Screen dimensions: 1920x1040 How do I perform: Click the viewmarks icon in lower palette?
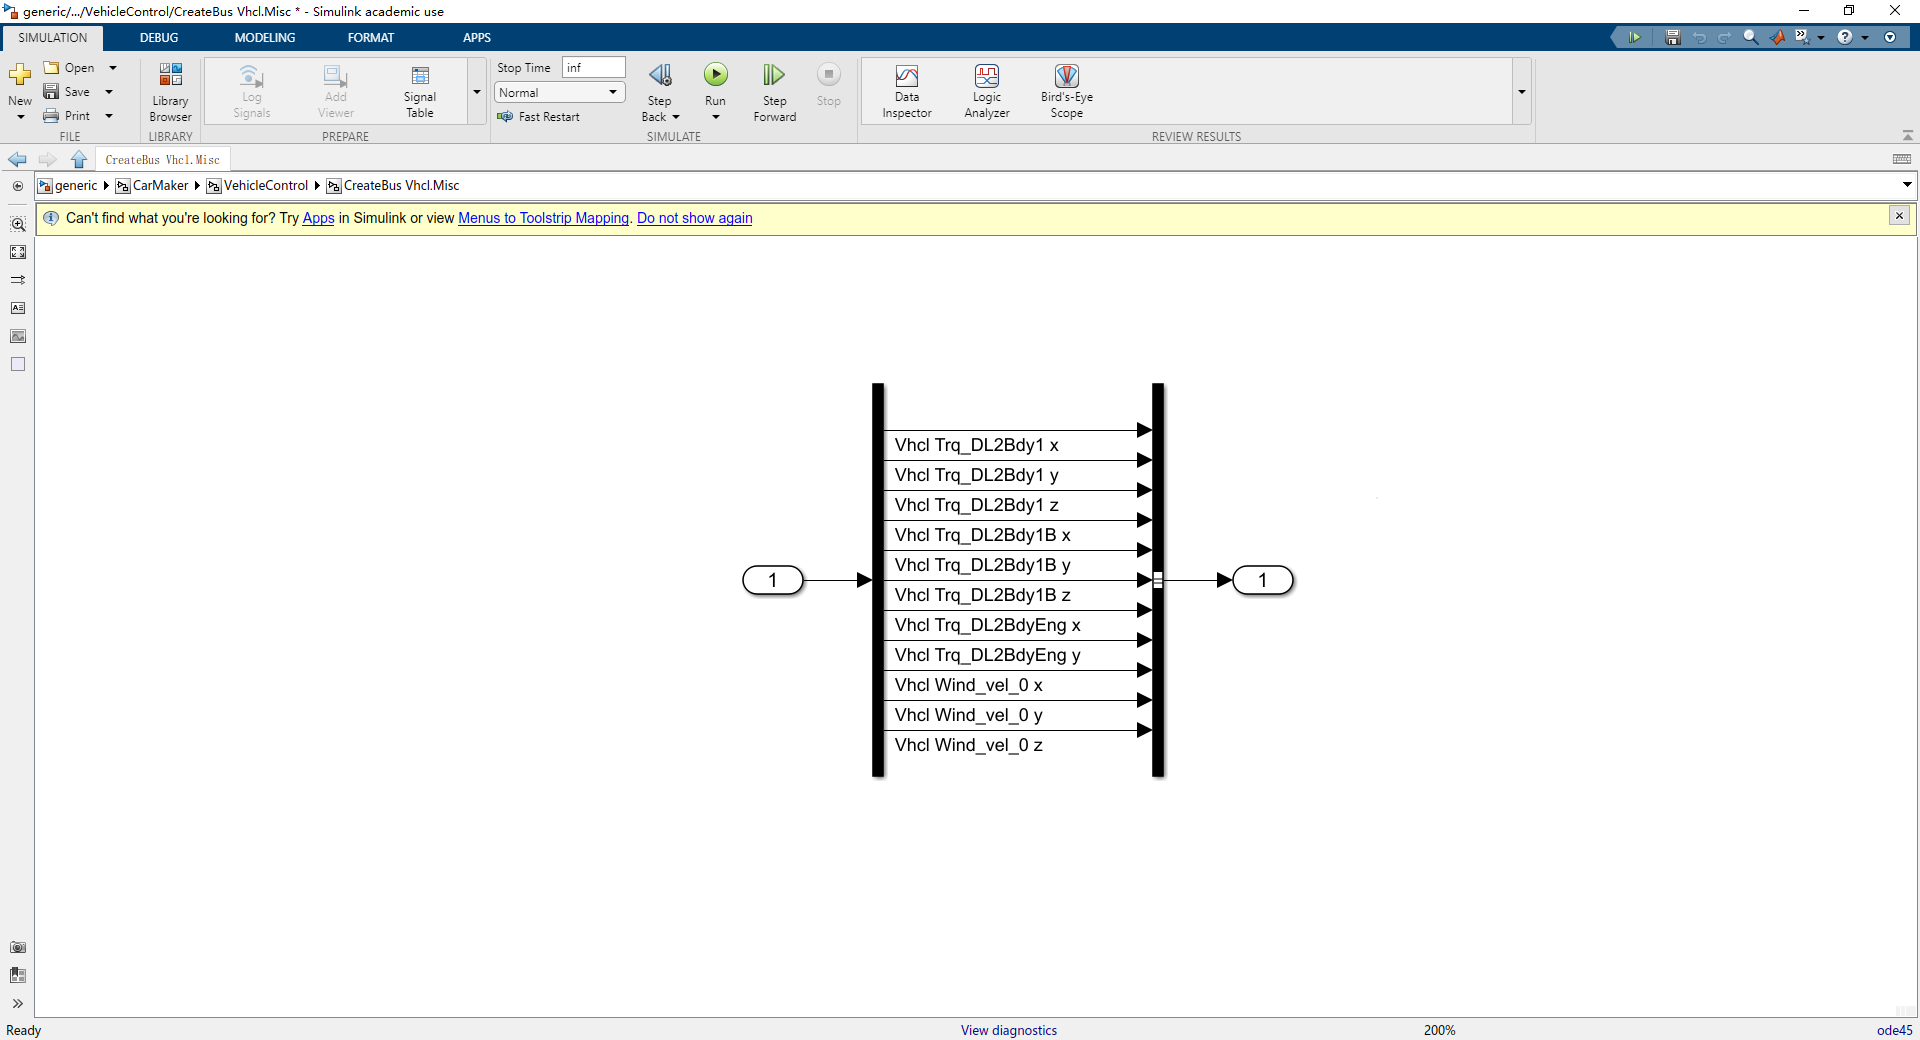pyautogui.click(x=18, y=975)
